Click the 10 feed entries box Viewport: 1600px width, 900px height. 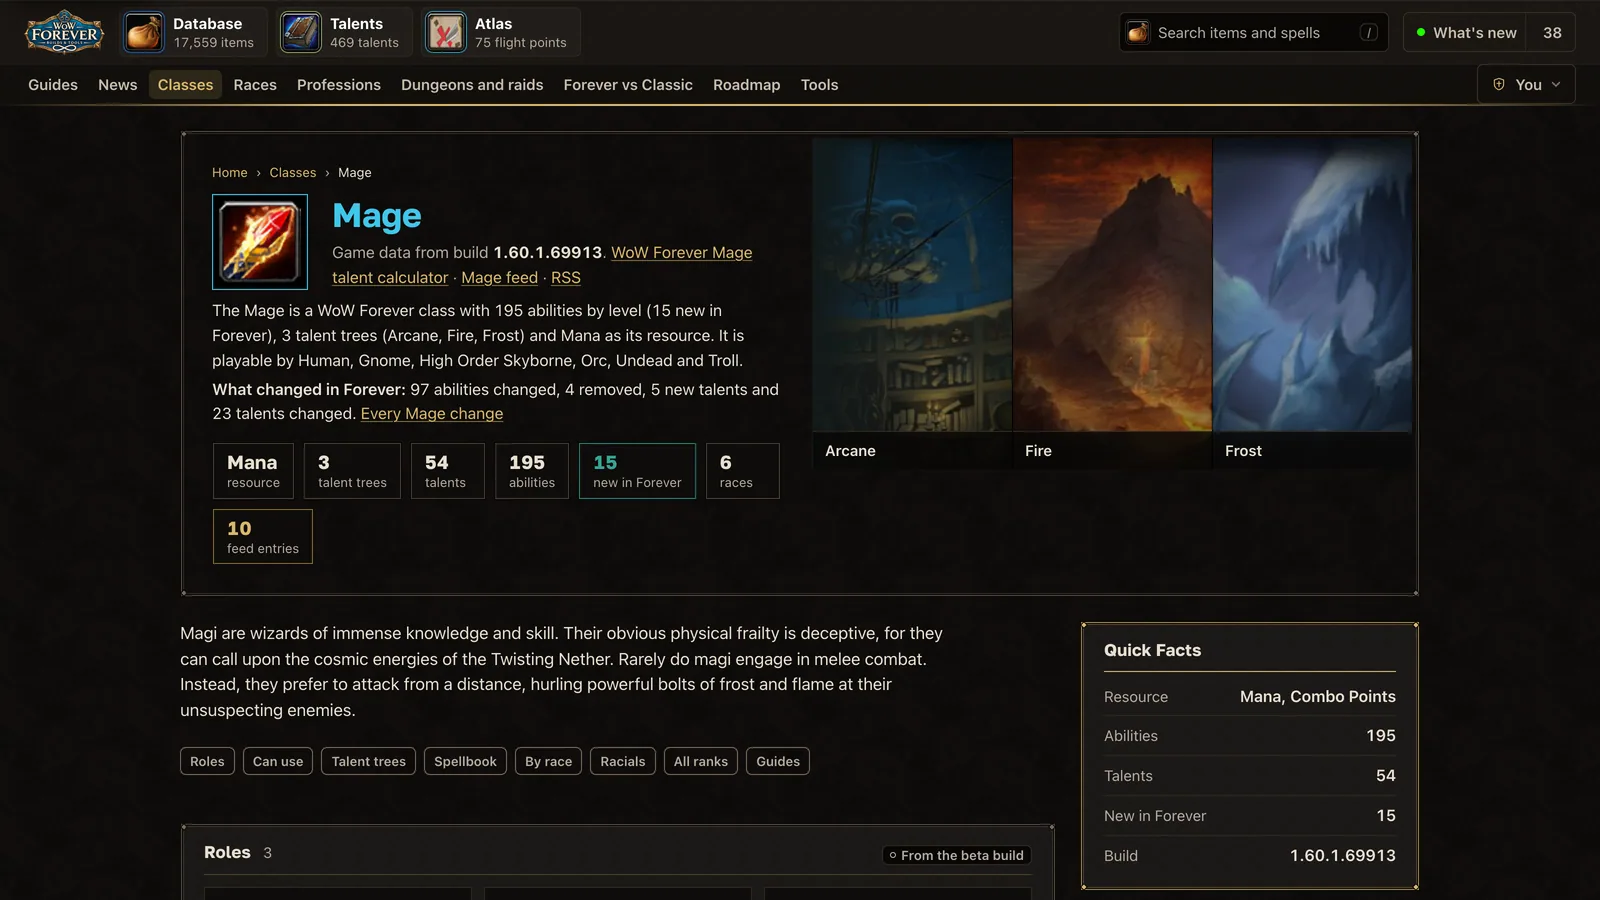tap(263, 537)
